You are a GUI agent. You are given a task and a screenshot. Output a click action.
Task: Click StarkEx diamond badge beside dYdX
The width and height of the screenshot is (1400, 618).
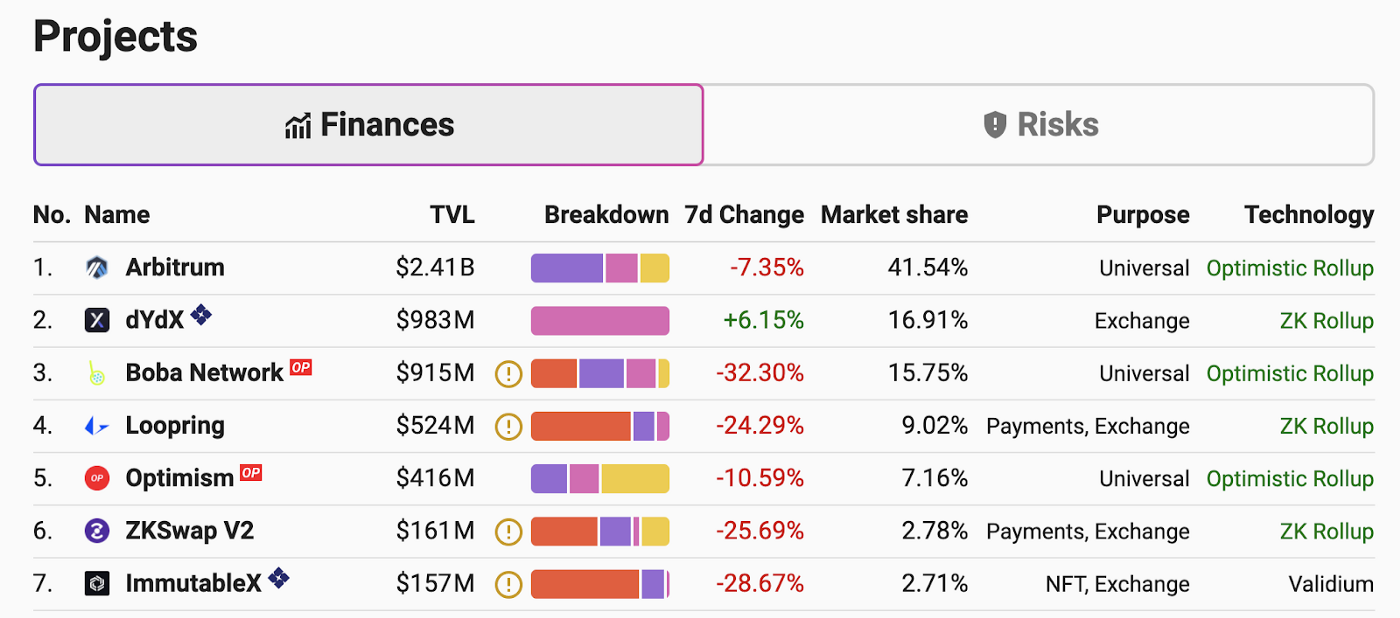(201, 315)
